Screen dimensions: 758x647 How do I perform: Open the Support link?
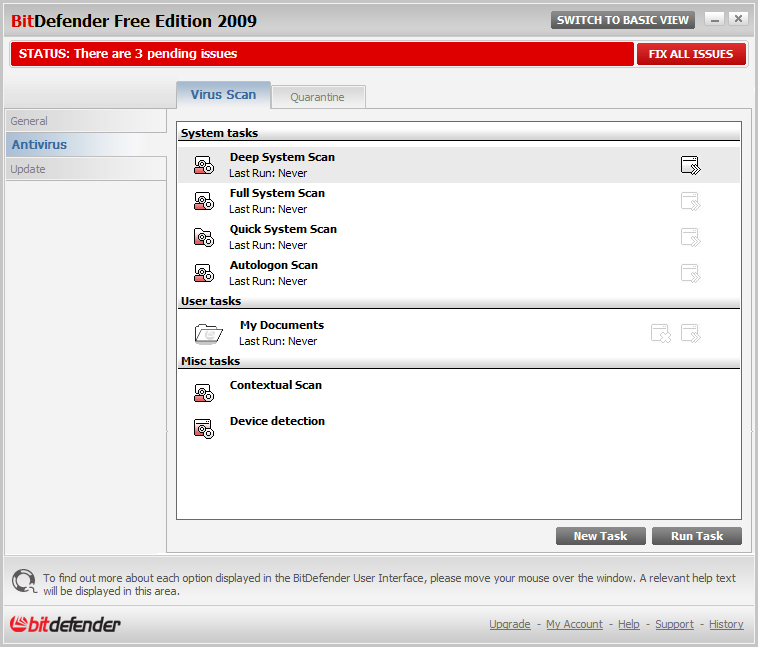click(x=674, y=624)
